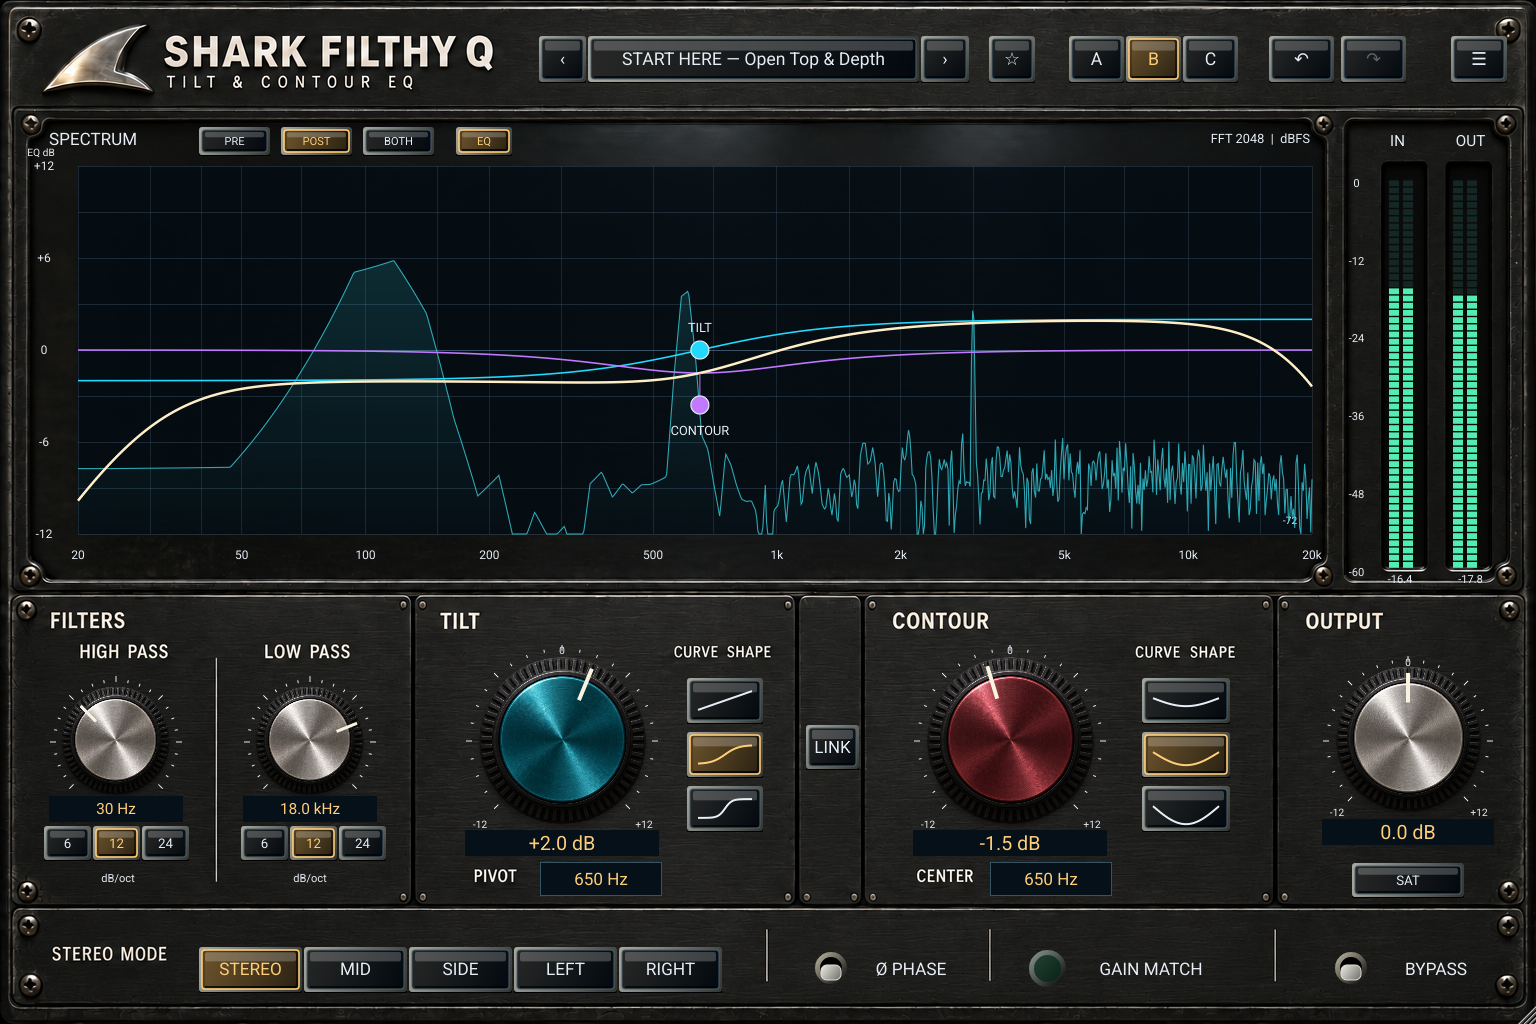Select the shallow contour curve shape

click(1185, 701)
